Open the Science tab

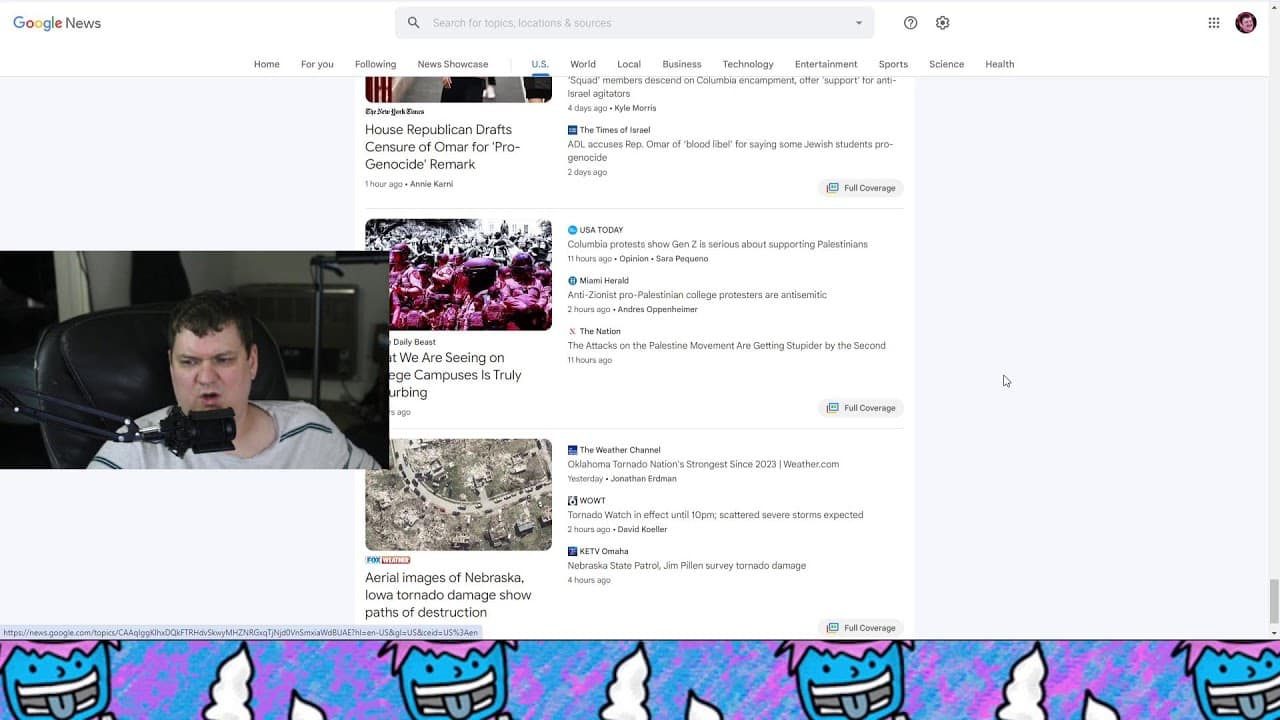click(x=946, y=64)
